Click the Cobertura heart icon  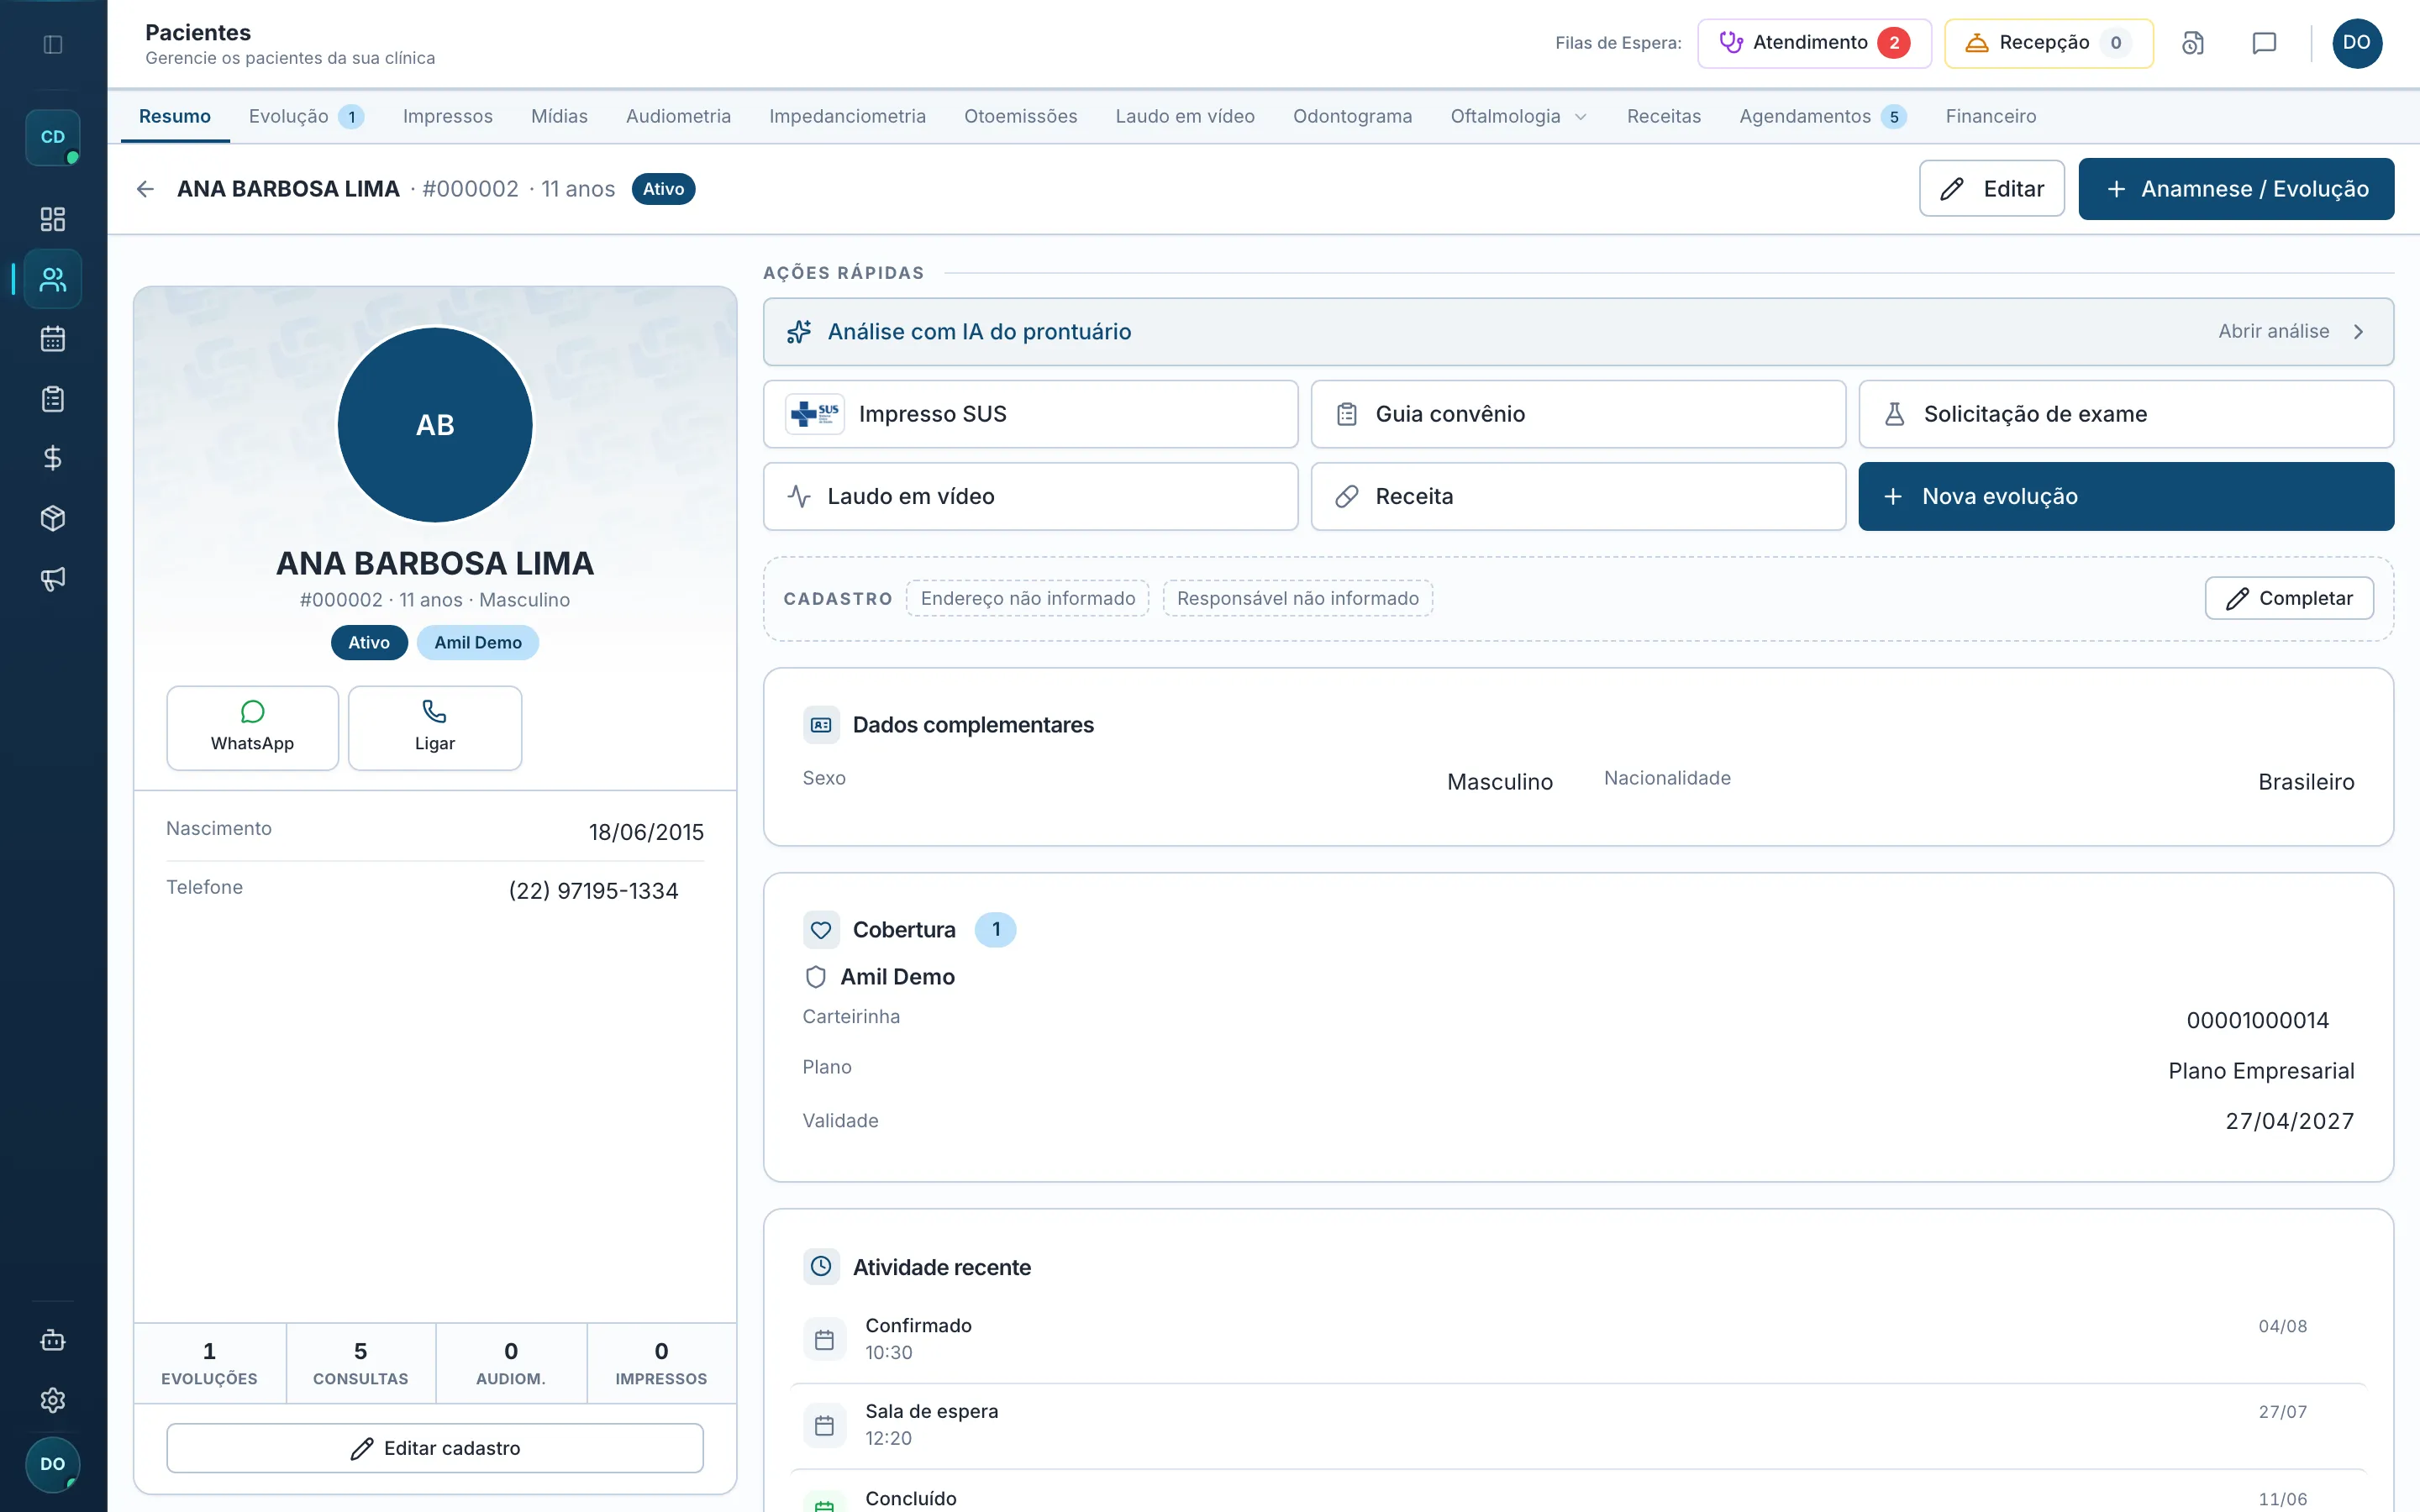pos(821,930)
